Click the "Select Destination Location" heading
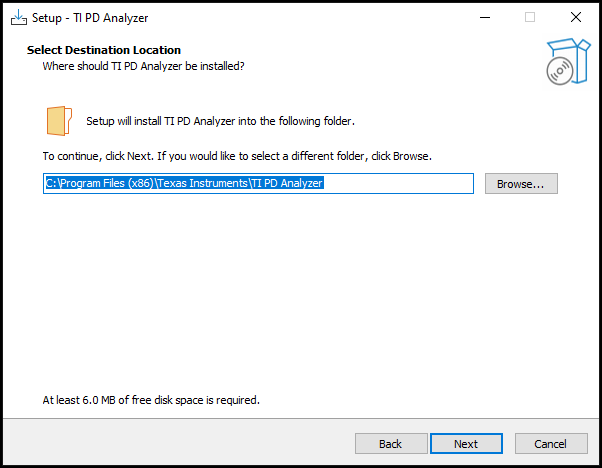The height and width of the screenshot is (468, 602). click(104, 50)
